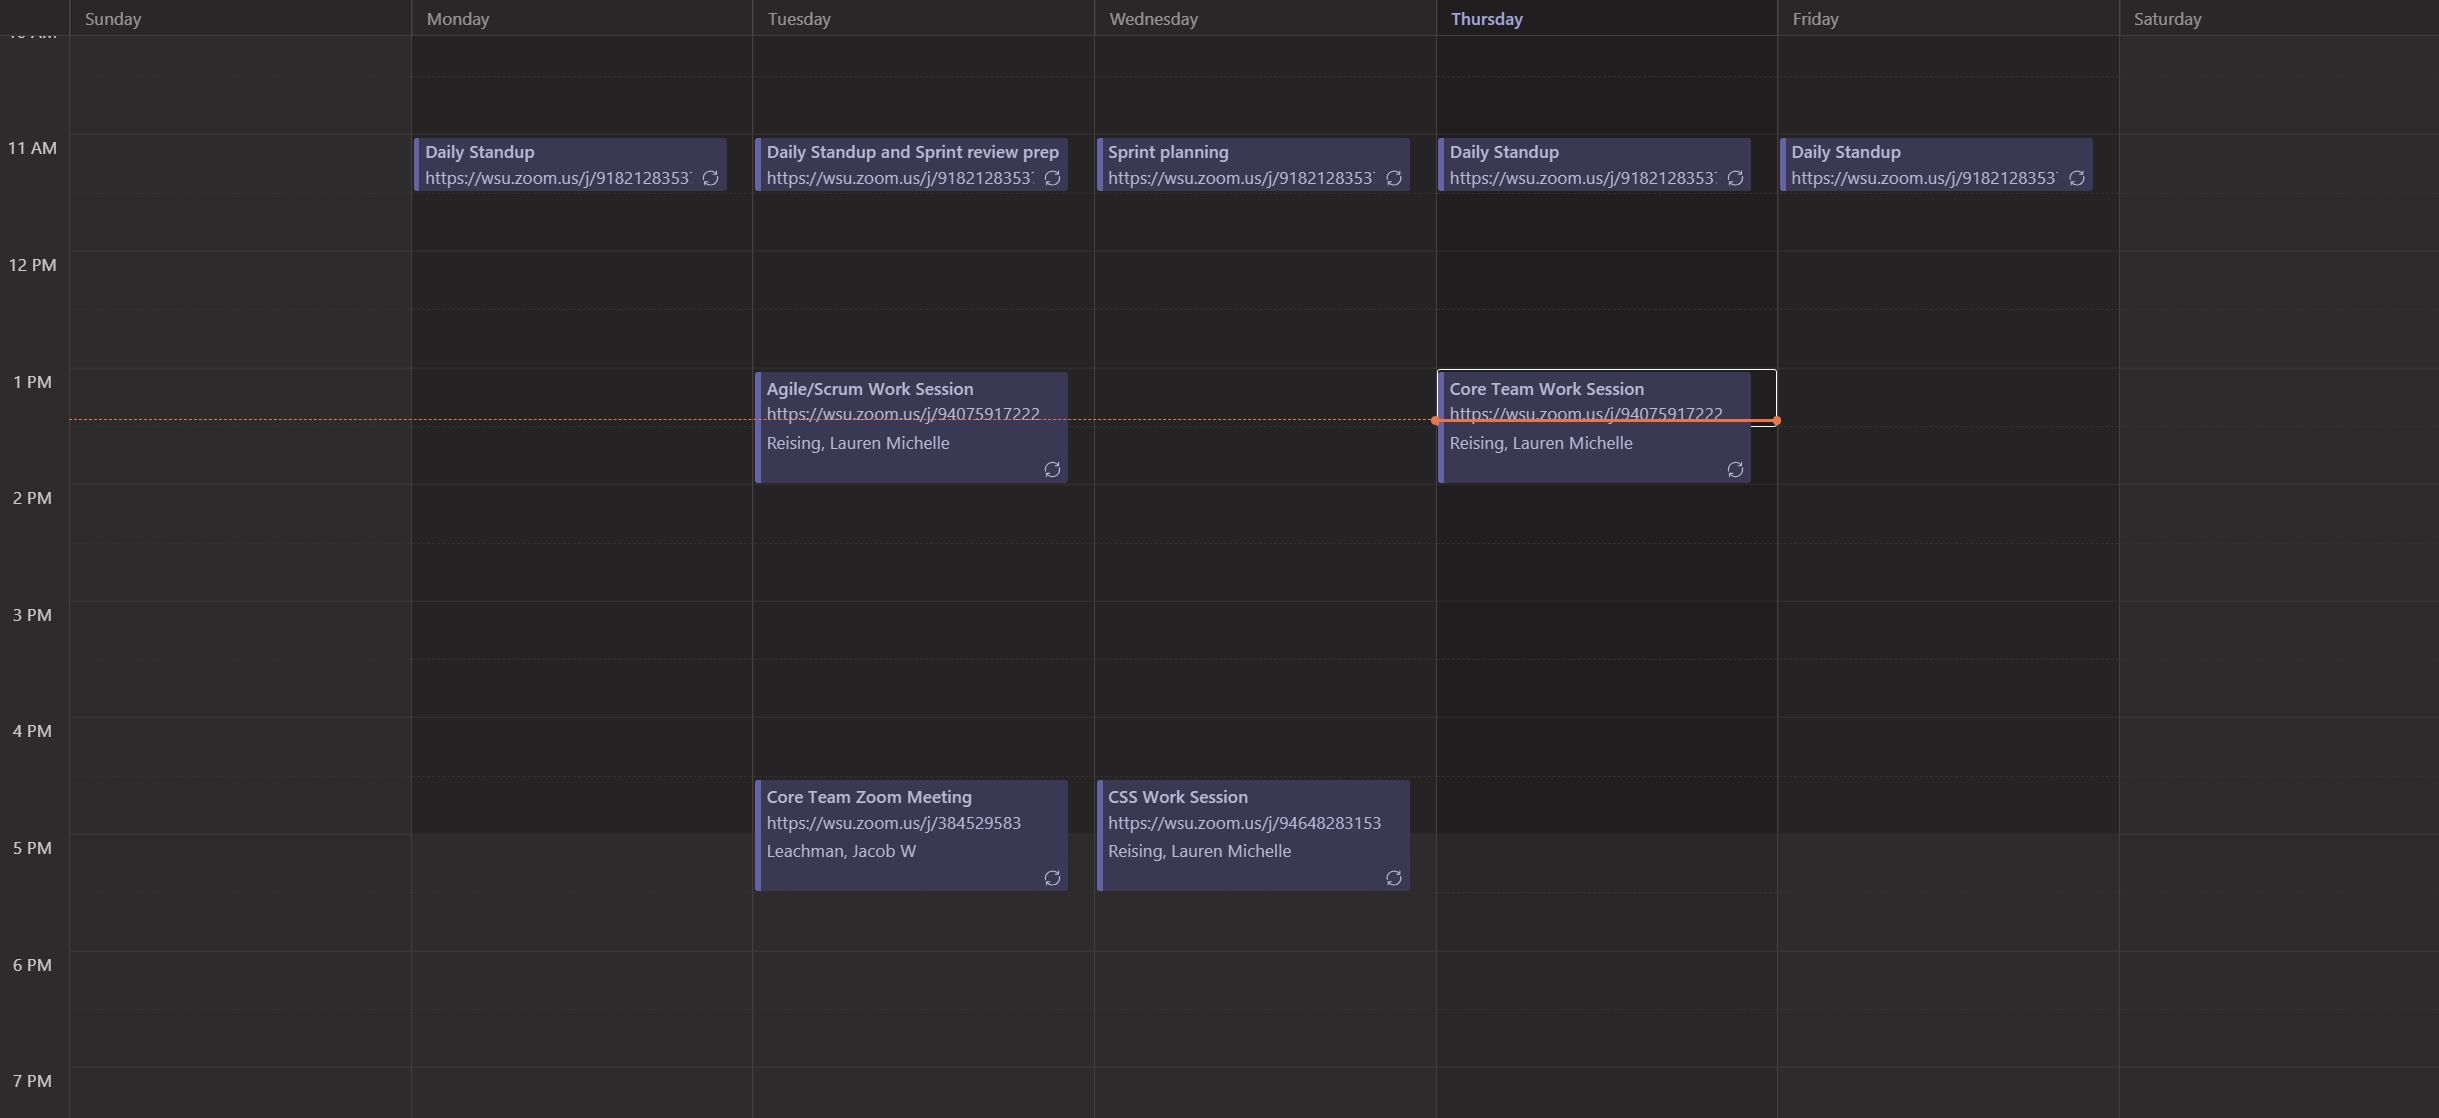Click recurrence icon on Core Team Zoom Meeting
Viewport: 2439px width, 1118px height.
tap(1052, 878)
